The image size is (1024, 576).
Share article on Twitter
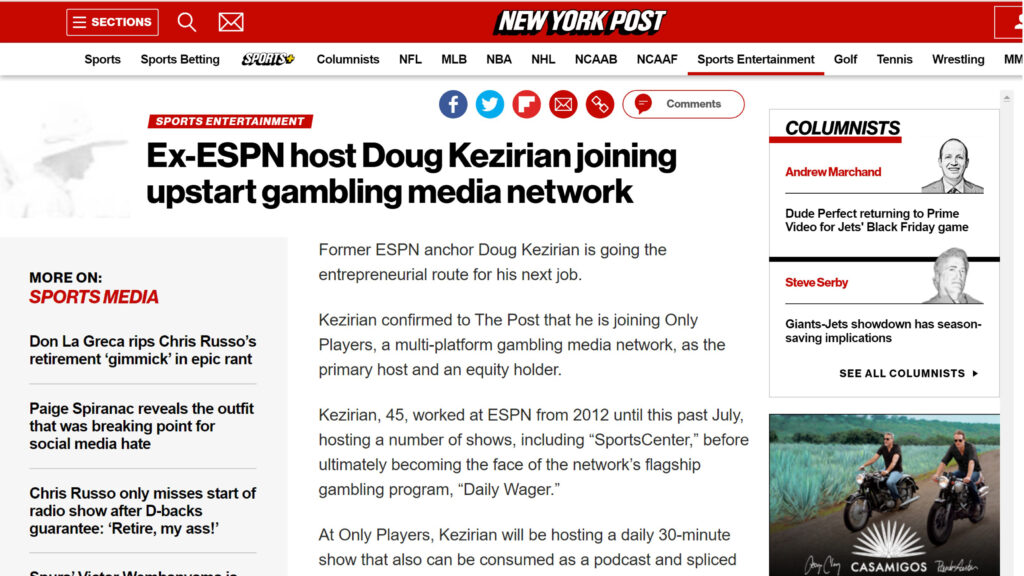[x=490, y=104]
